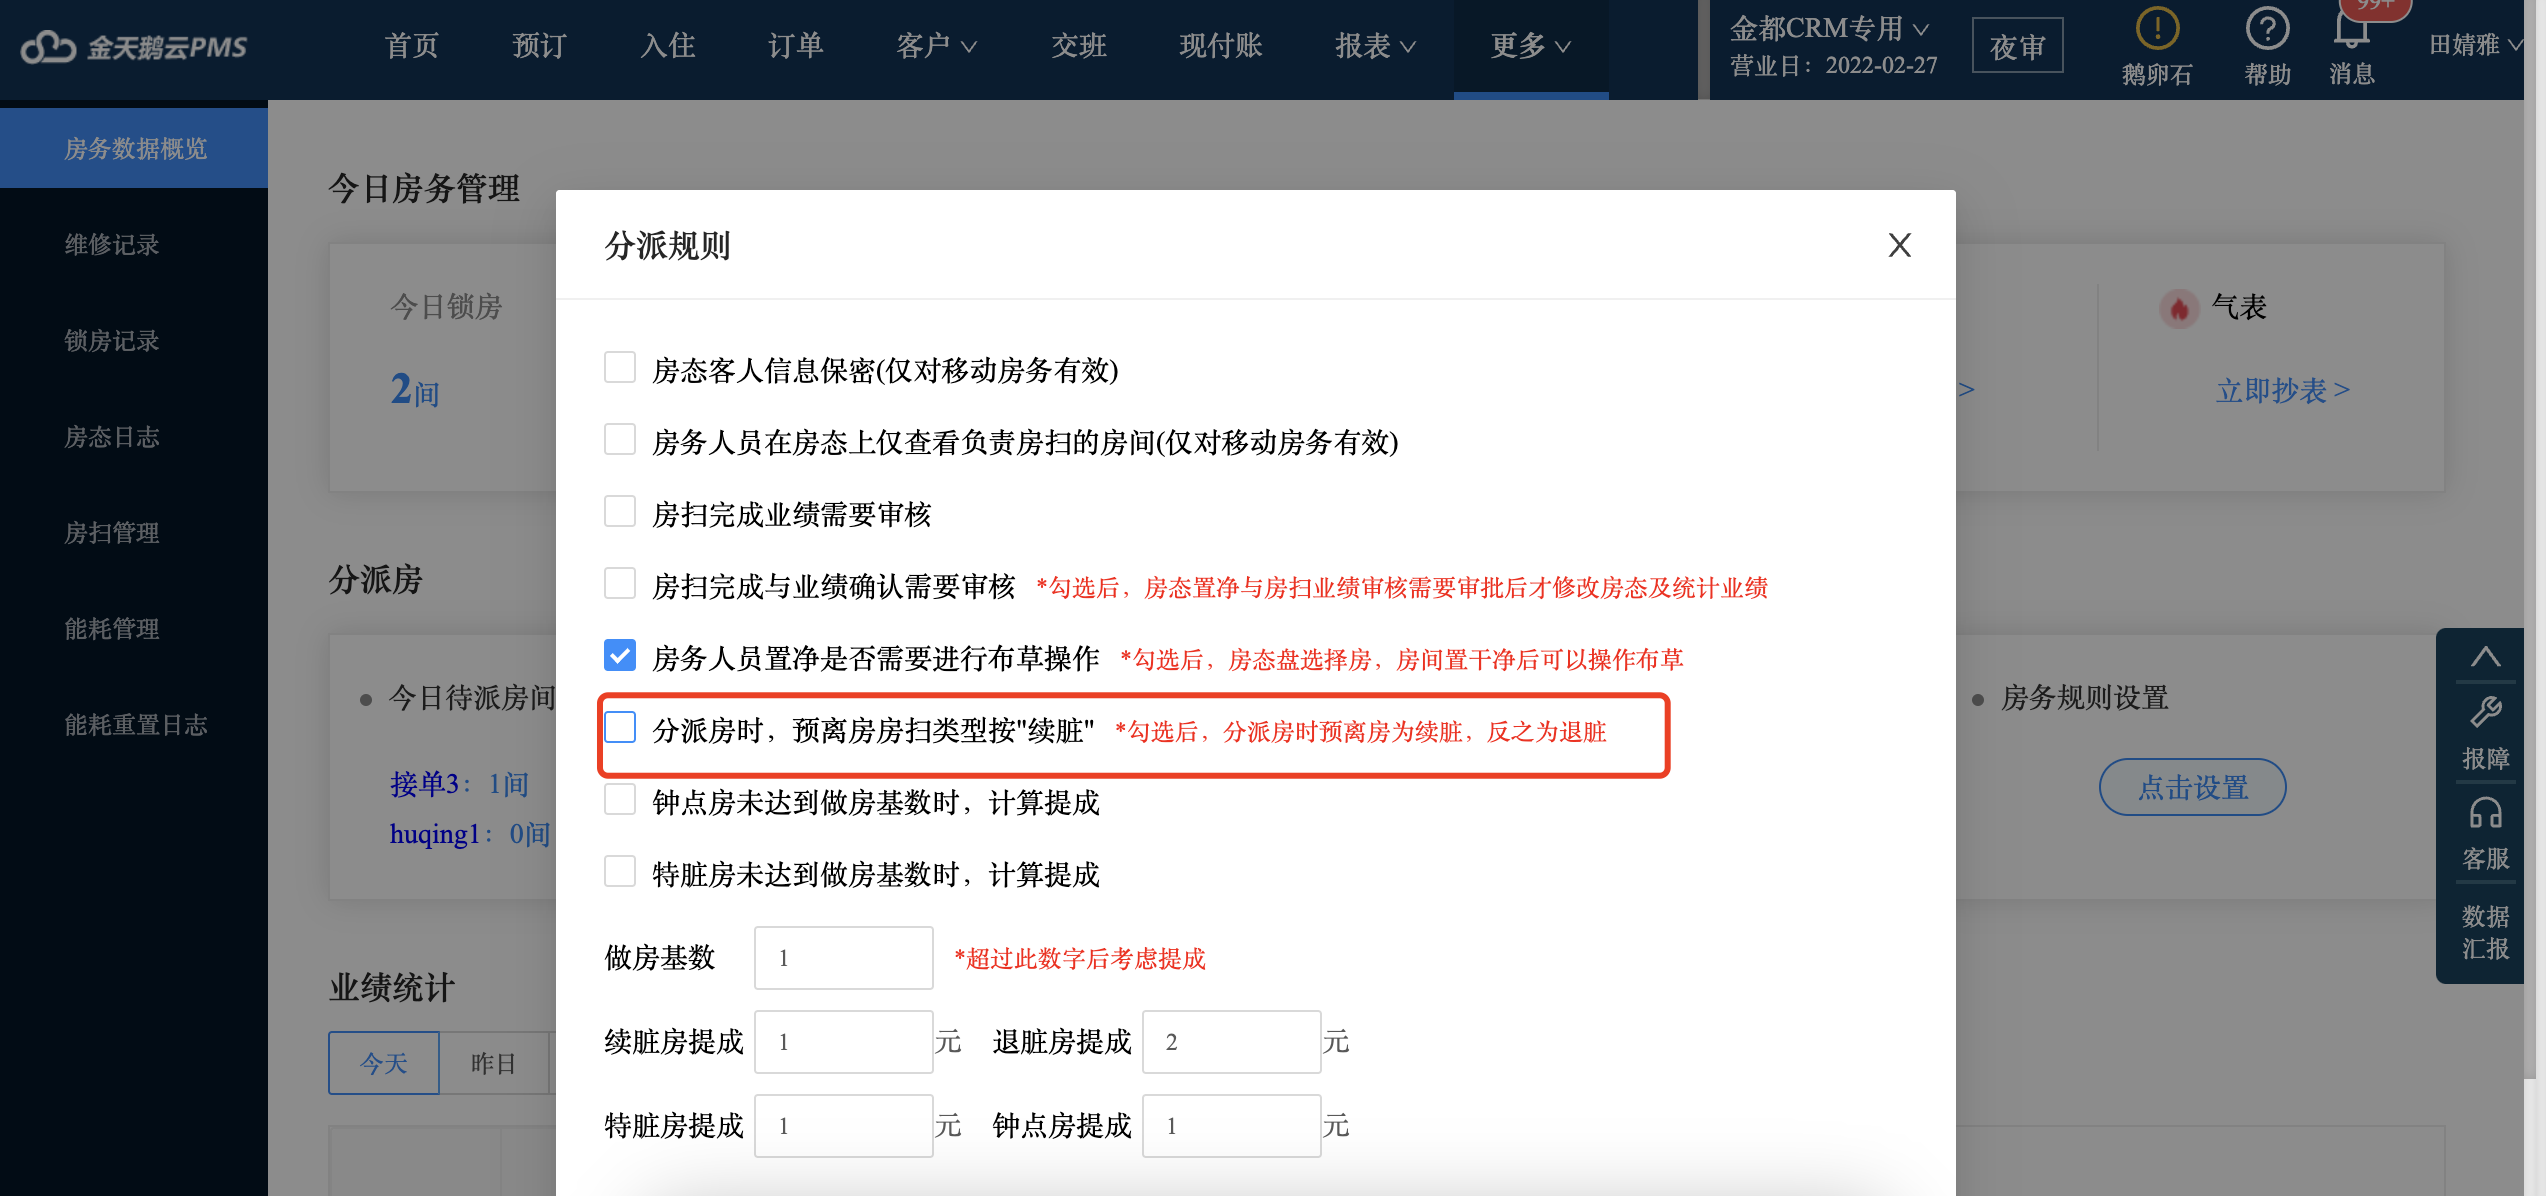Expand the 报表 dropdown menu
Screen dimensions: 2546x1196
coord(1375,46)
